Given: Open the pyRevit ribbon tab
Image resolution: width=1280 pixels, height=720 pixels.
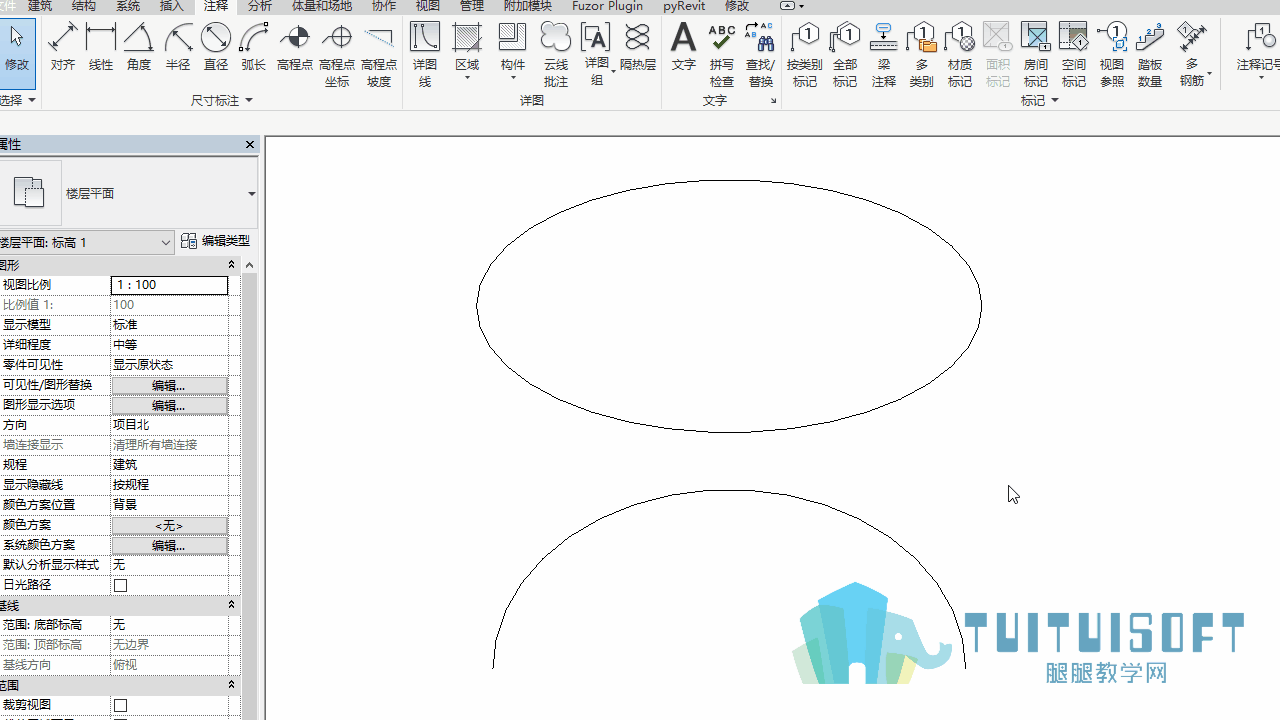Looking at the screenshot, I should [x=684, y=6].
